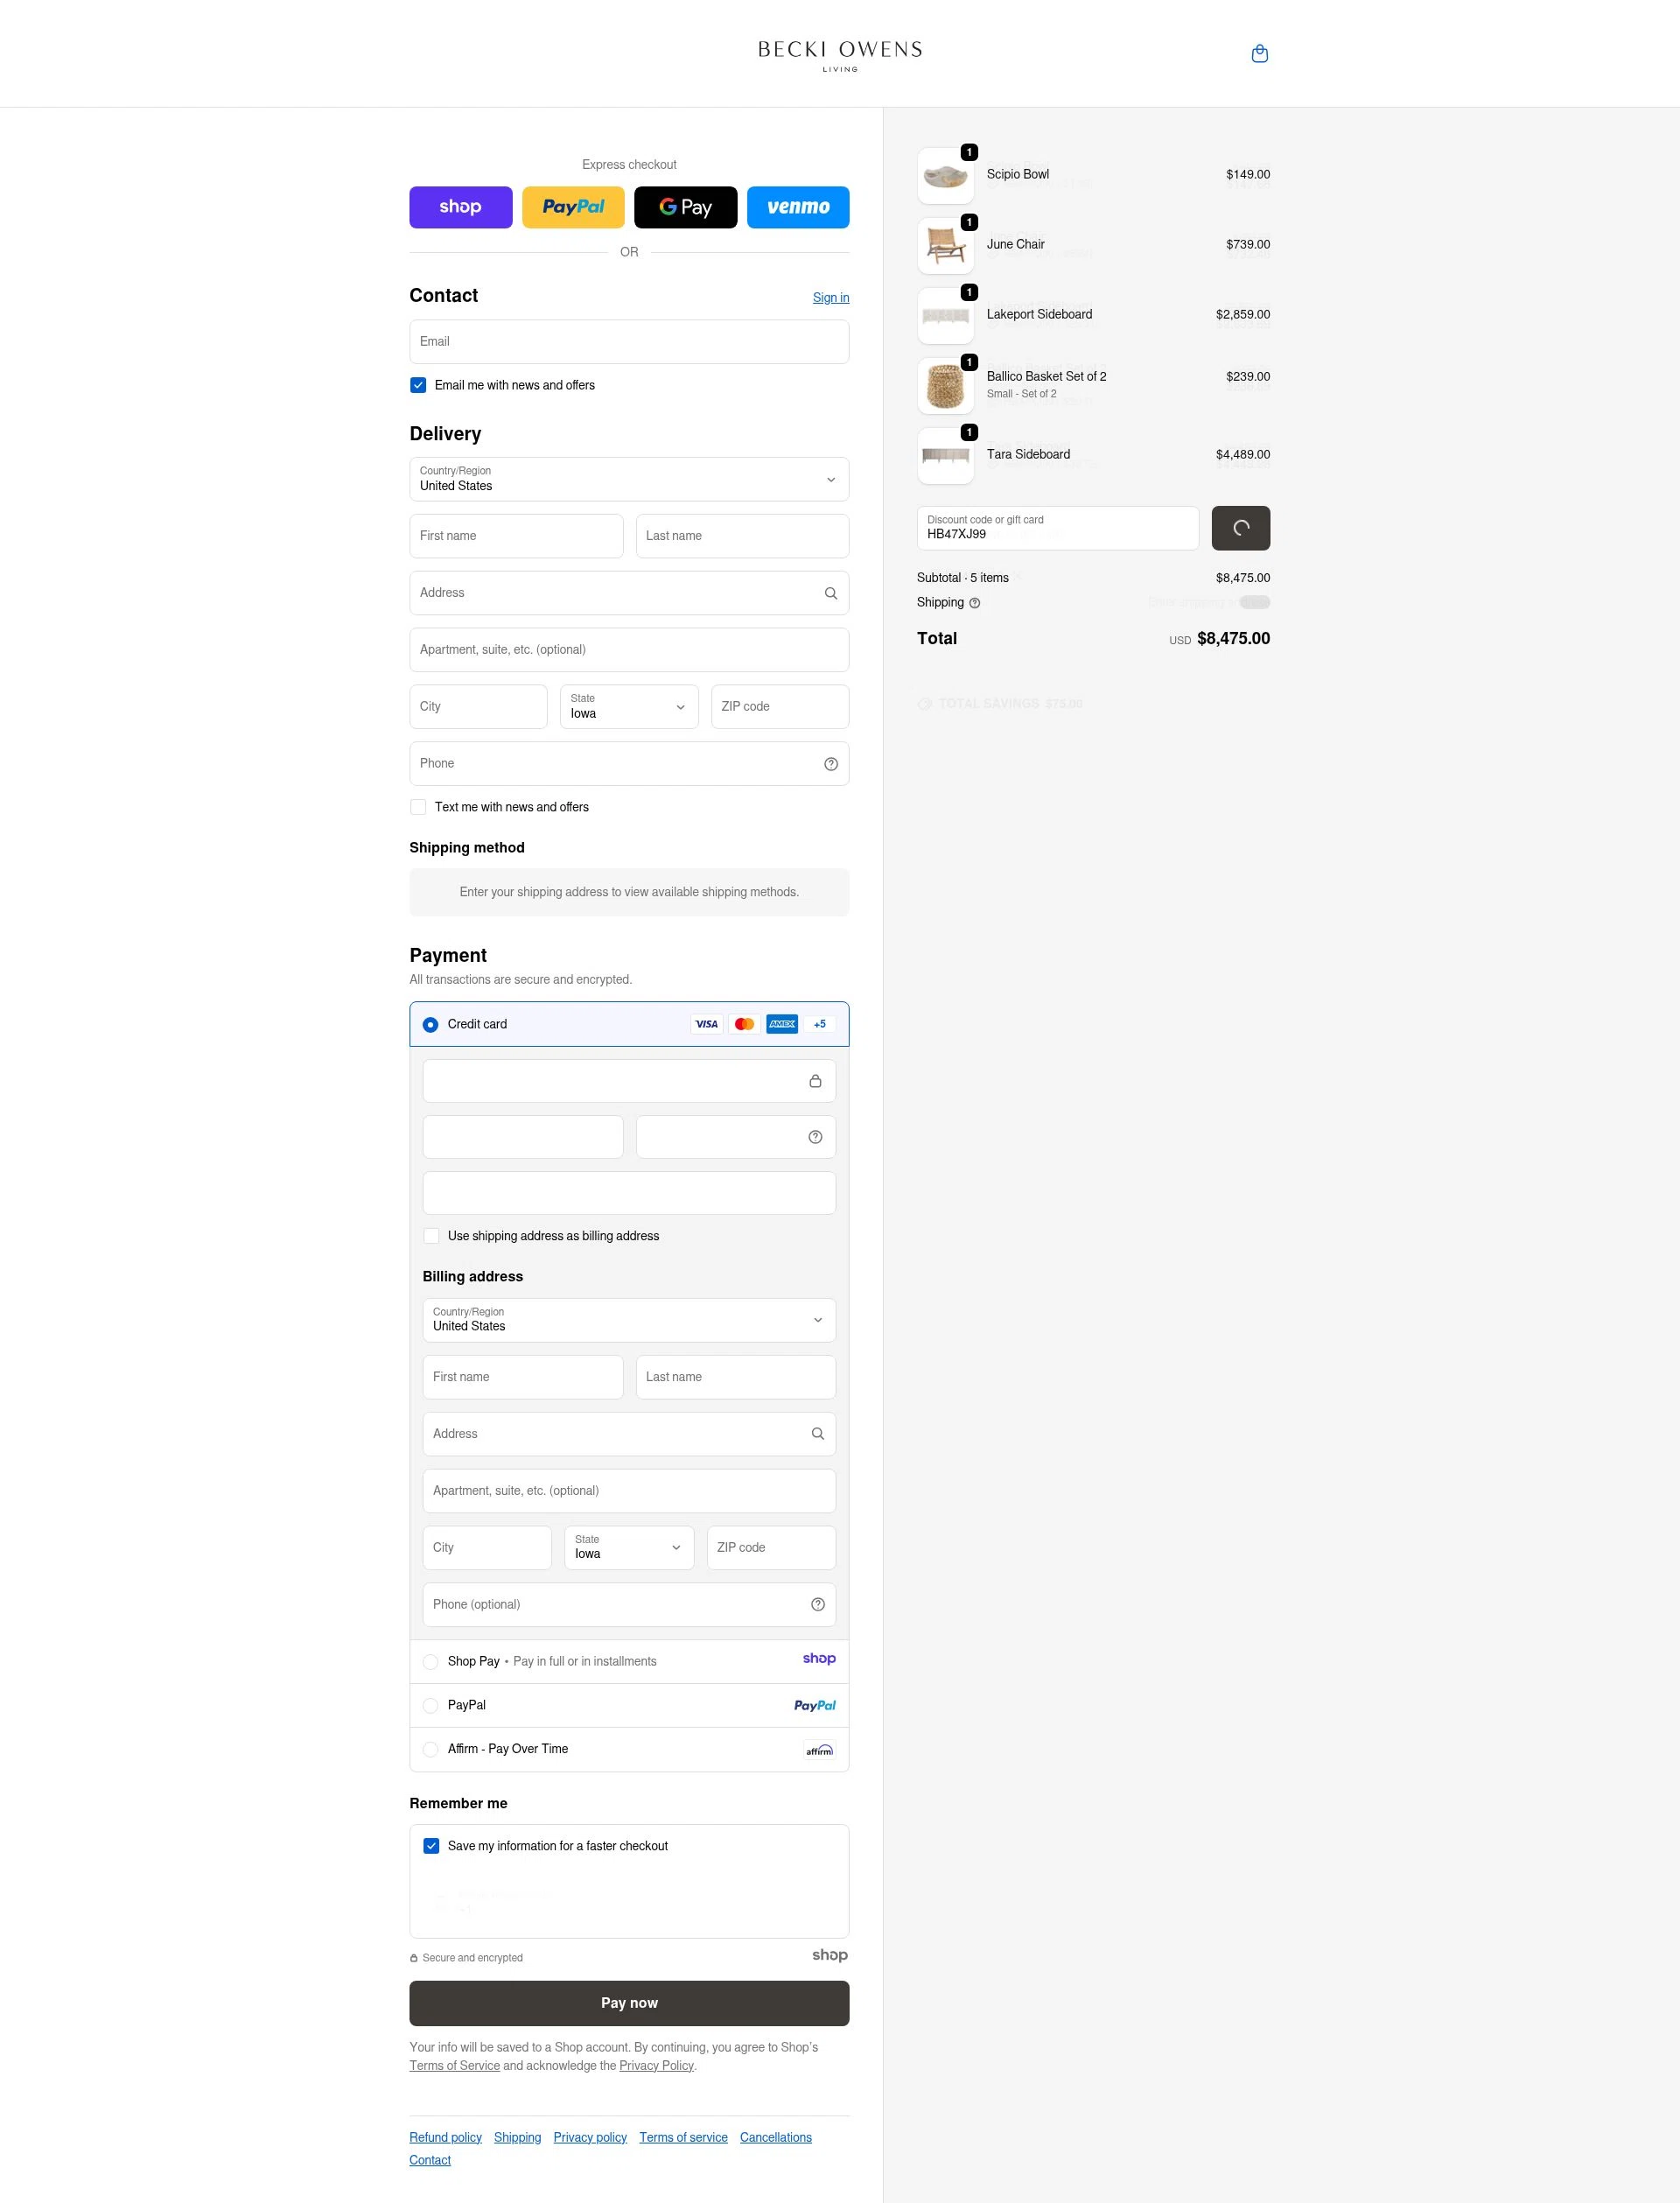
Task: Select PayPal express checkout
Action: 573,207
